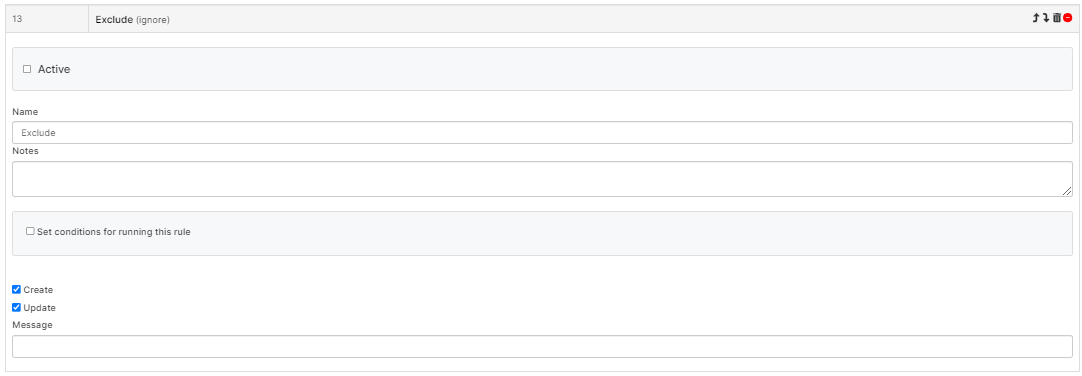Tick the Set conditions for running this rule checkbox
This screenshot has width=1082, height=376.
click(x=30, y=231)
